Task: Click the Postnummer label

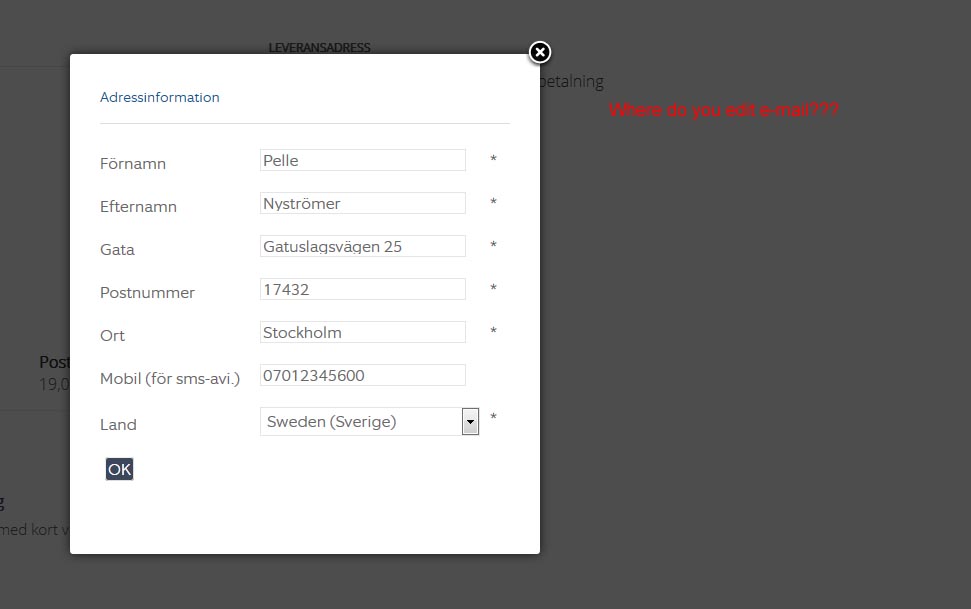Action: pos(147,292)
